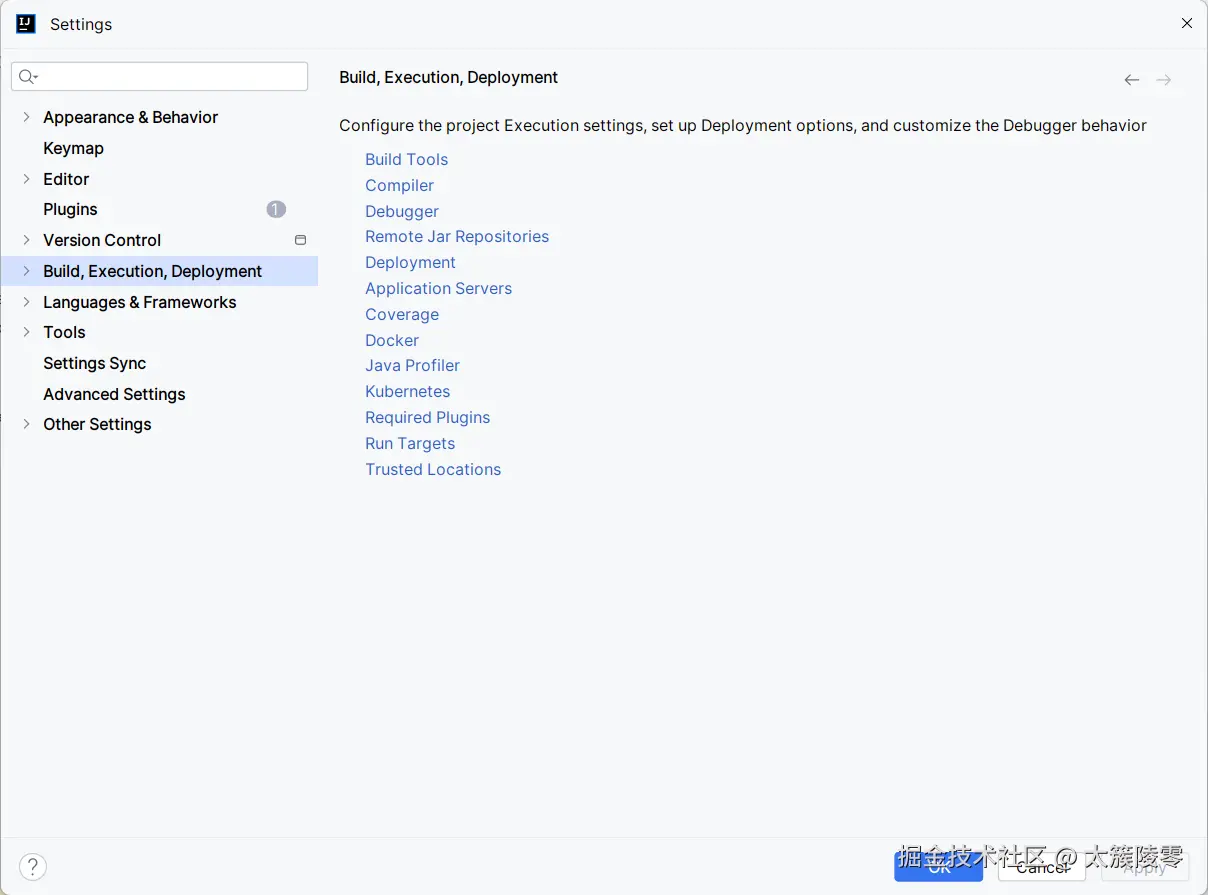Expand Languages & Frameworks tree node
Image resolution: width=1208 pixels, height=895 pixels.
pos(26,302)
